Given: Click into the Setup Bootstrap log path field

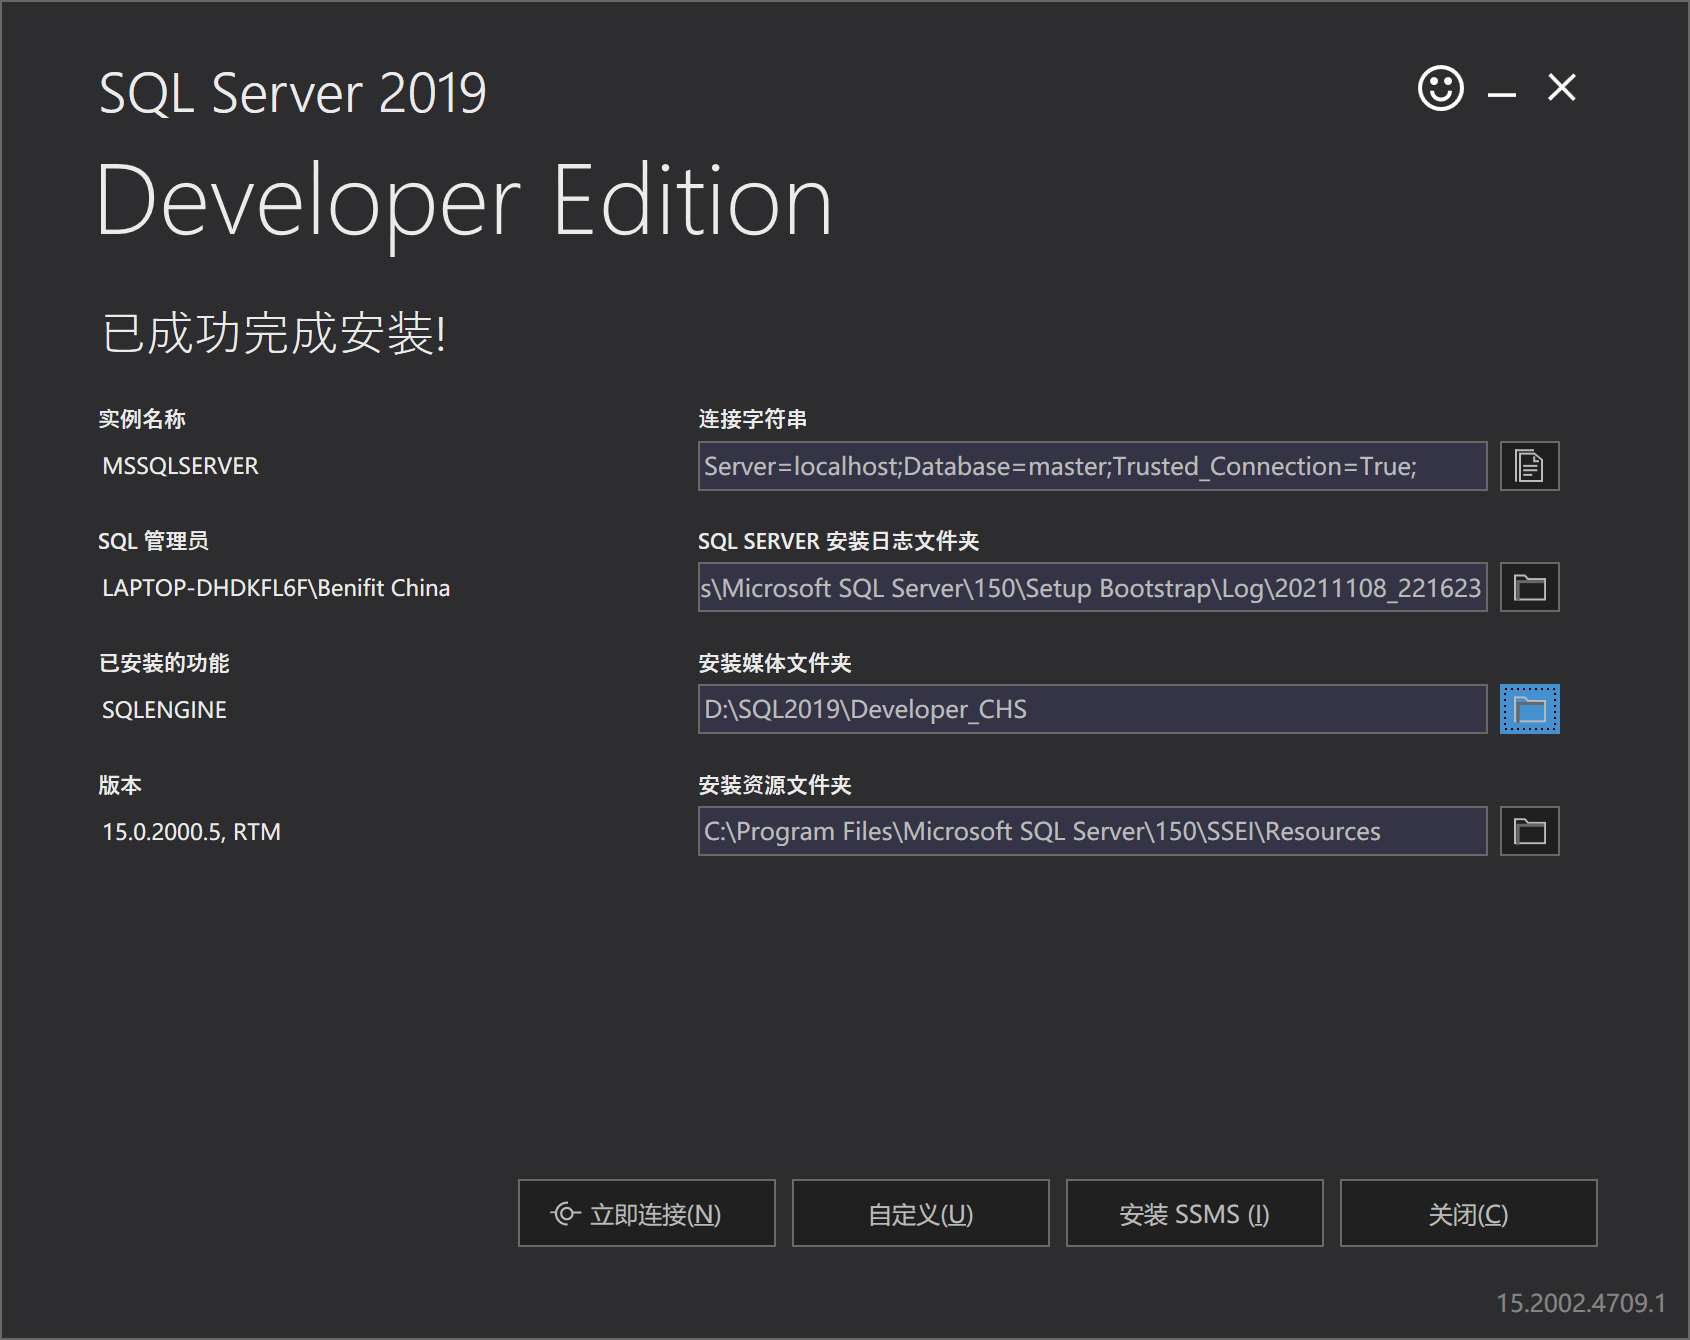Looking at the screenshot, I should coord(1092,588).
